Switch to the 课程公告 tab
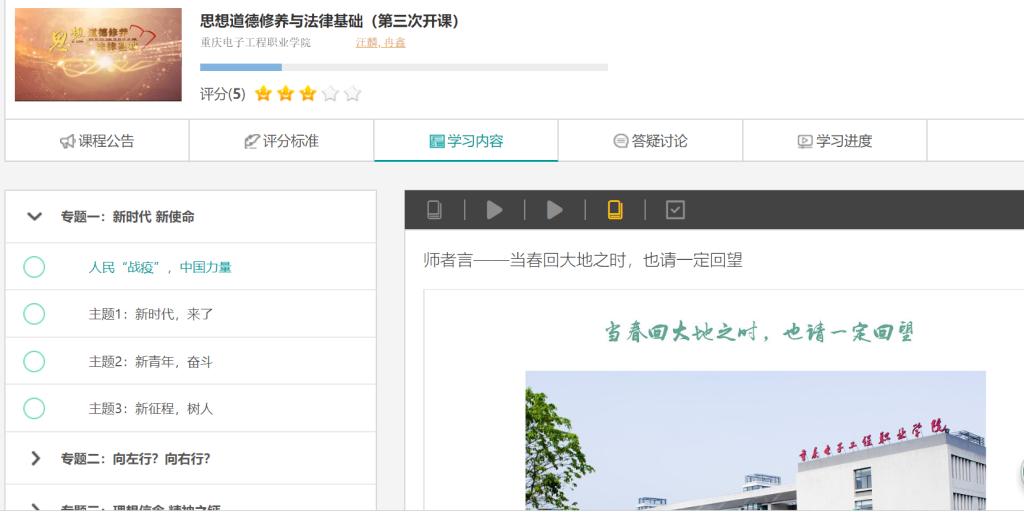This screenshot has width=1024, height=512. [97, 141]
